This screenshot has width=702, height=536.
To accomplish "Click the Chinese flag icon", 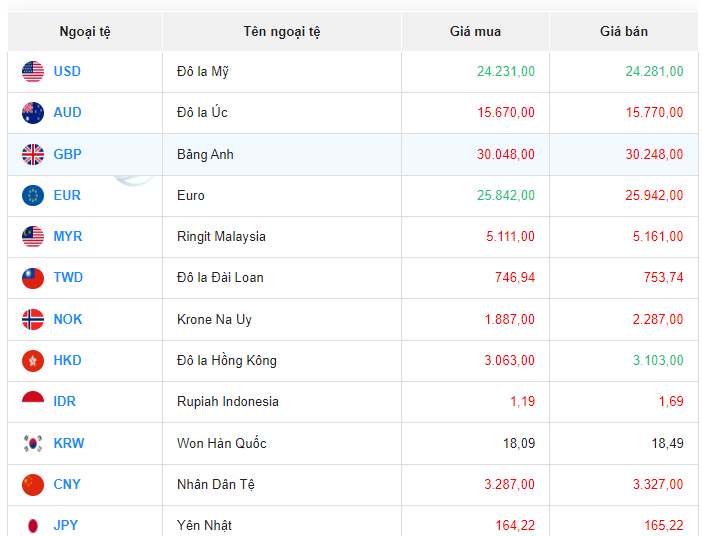I will (33, 485).
